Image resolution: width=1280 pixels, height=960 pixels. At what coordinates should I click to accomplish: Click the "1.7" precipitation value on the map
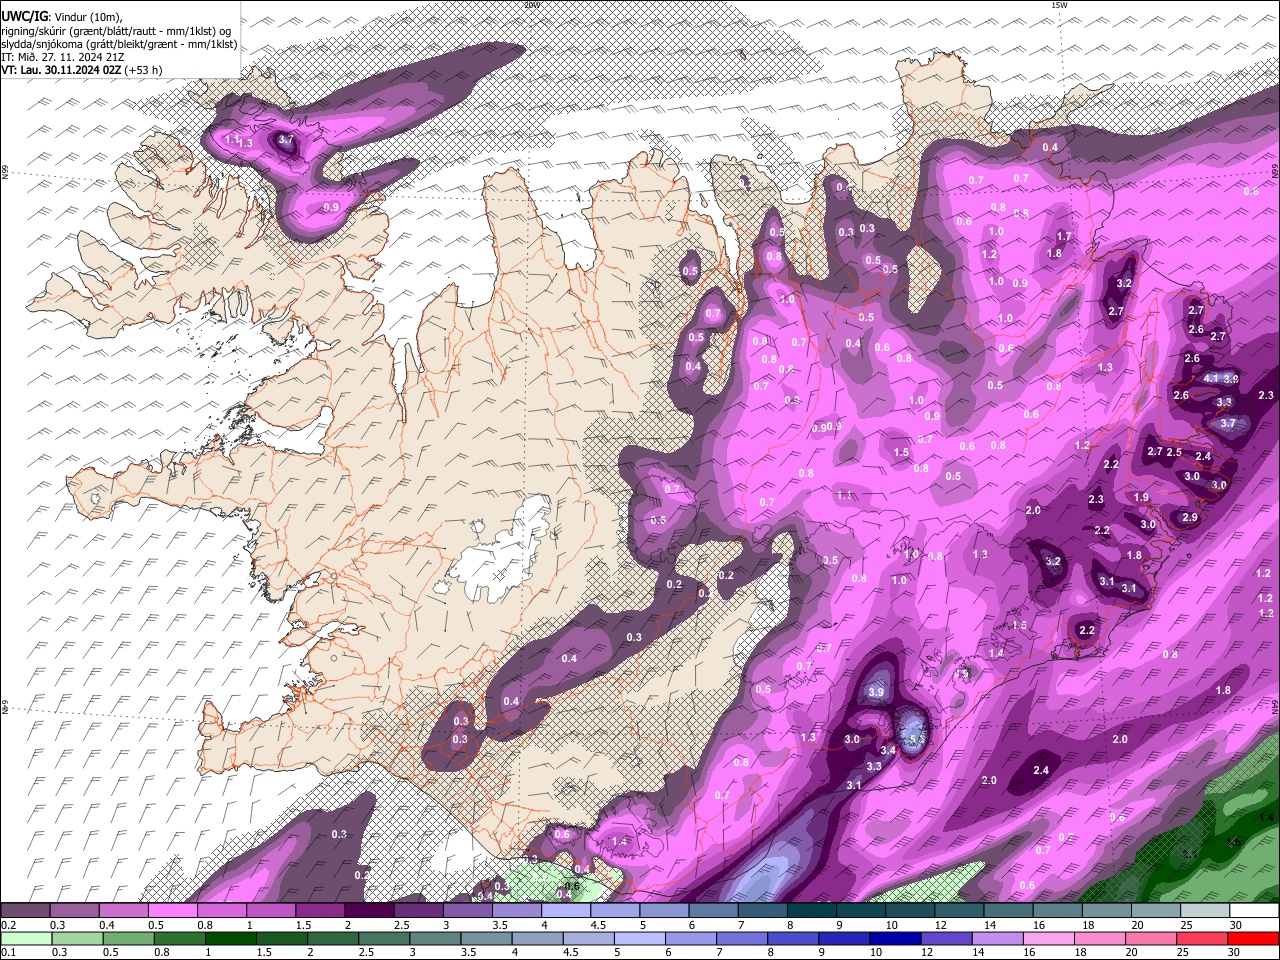(x=1064, y=237)
